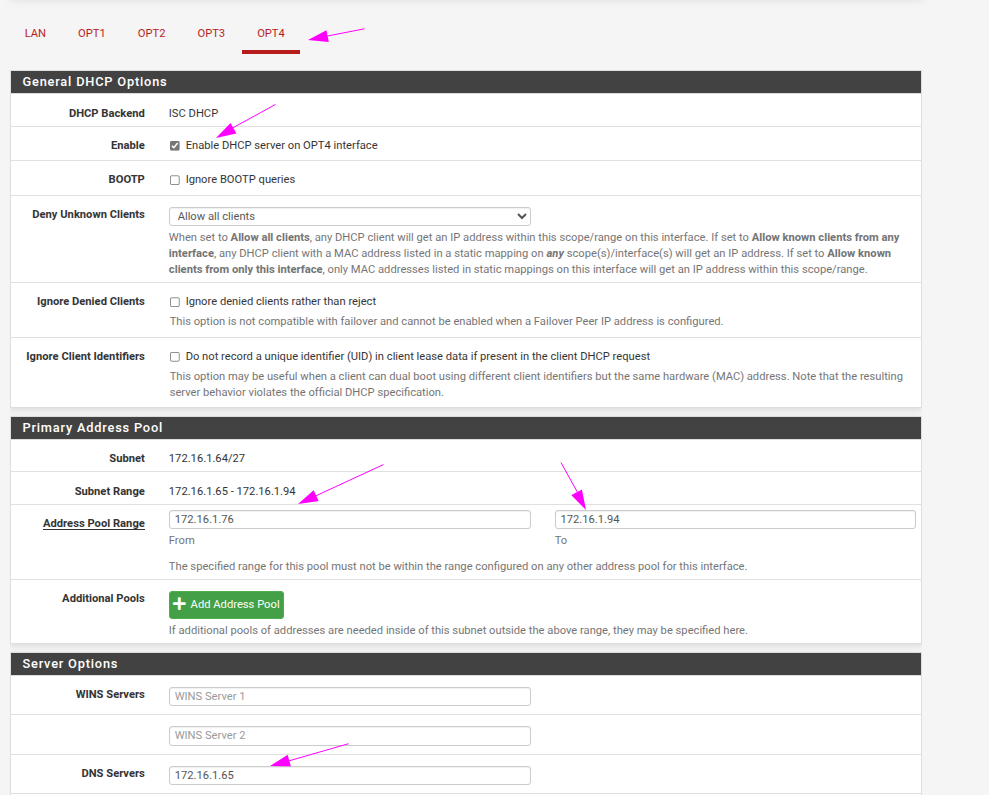Click the WINS Server 1 field
This screenshot has width=989, height=795.
click(349, 696)
